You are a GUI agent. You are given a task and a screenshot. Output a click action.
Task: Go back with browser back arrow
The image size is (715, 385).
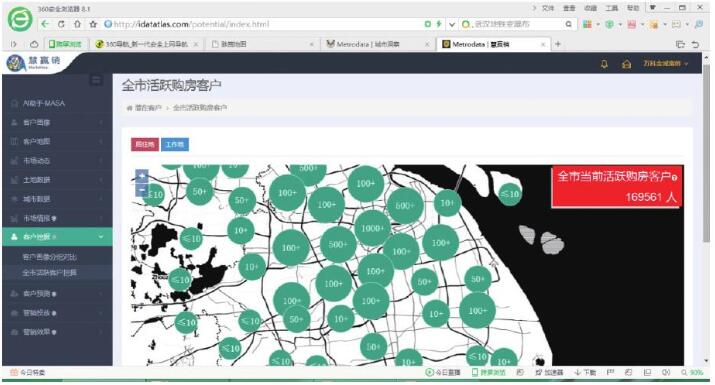[45, 24]
